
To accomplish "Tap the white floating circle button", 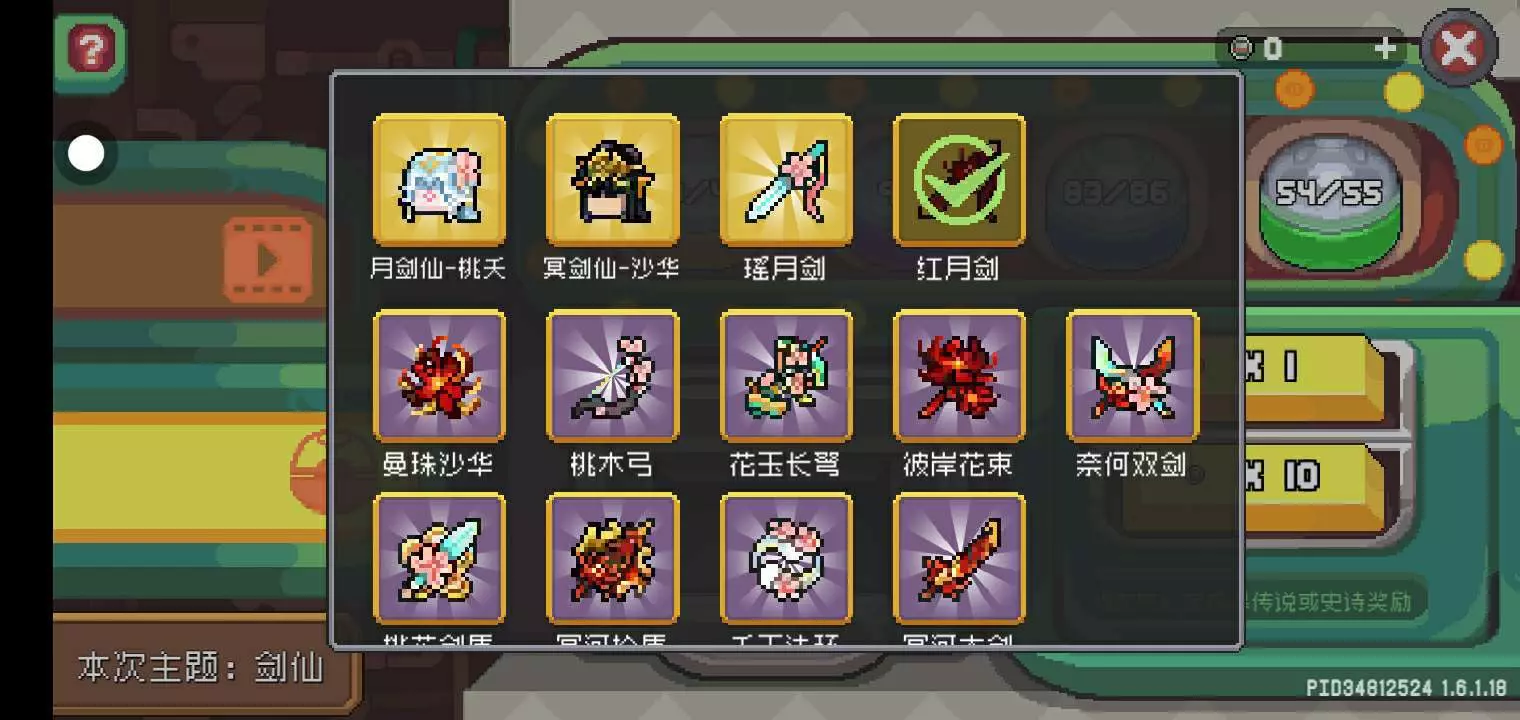I will click(86, 154).
